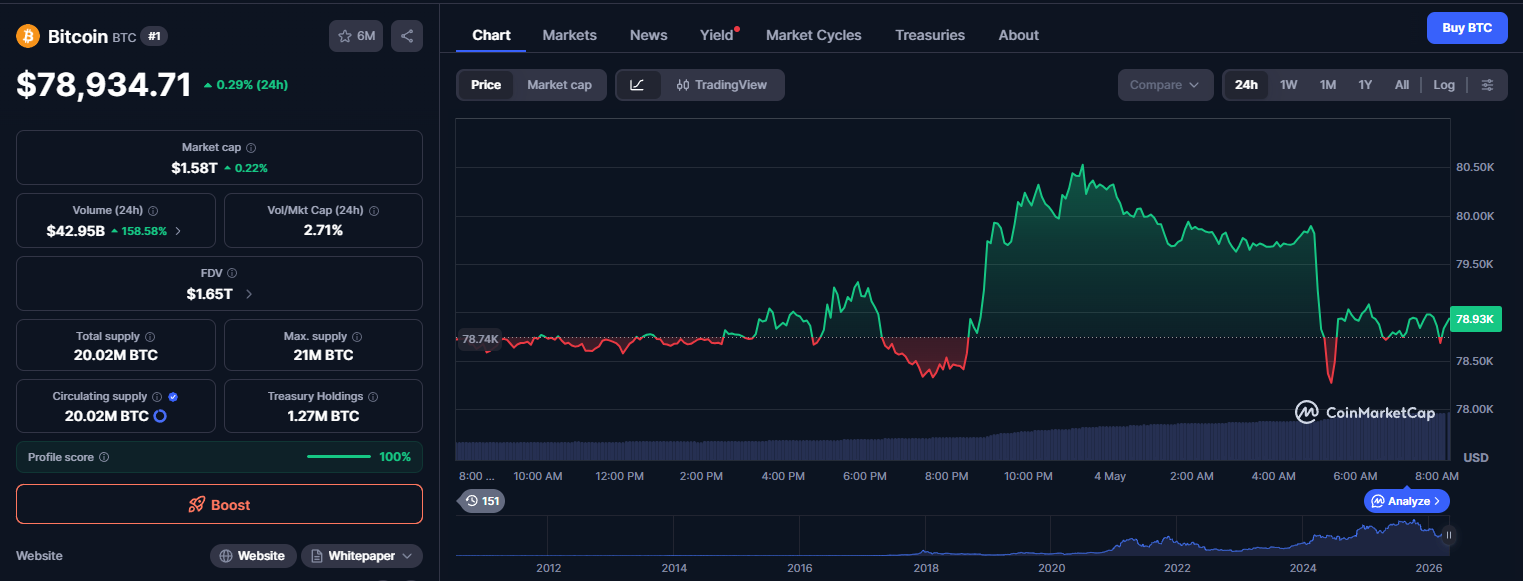This screenshot has width=1523, height=581.
Task: Select the 1W time range
Action: [1288, 85]
